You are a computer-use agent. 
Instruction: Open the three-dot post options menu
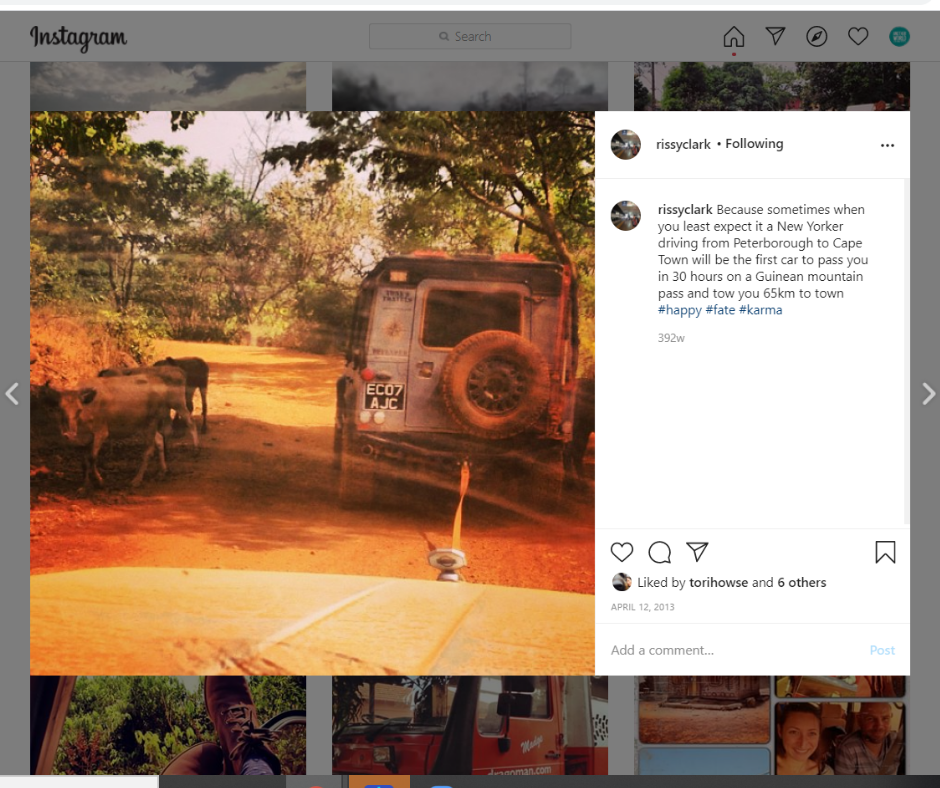887,145
